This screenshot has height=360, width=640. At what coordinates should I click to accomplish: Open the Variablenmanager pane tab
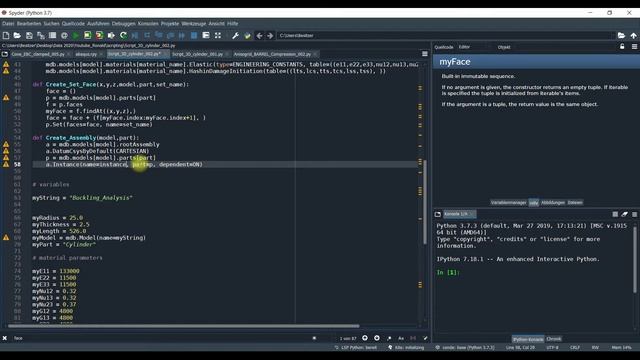[x=509, y=202]
